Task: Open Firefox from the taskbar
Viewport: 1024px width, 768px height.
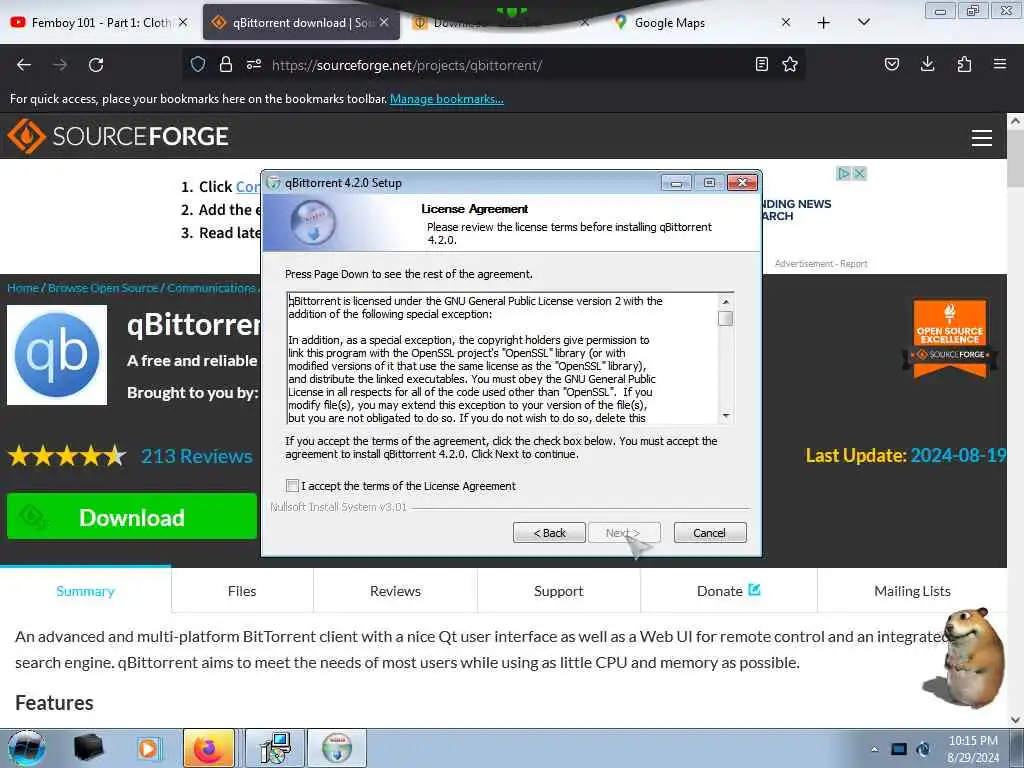Action: [208, 748]
